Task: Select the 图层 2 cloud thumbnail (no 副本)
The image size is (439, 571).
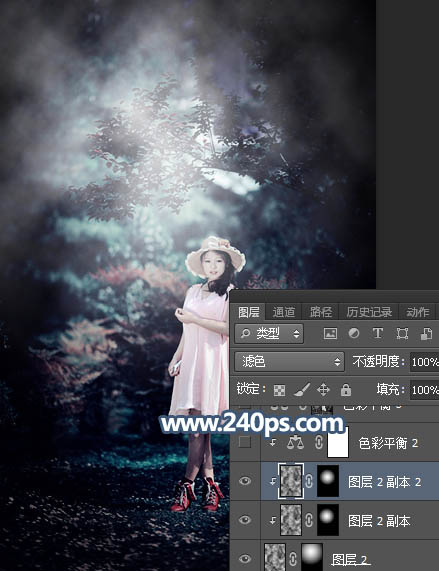Action: click(275, 557)
